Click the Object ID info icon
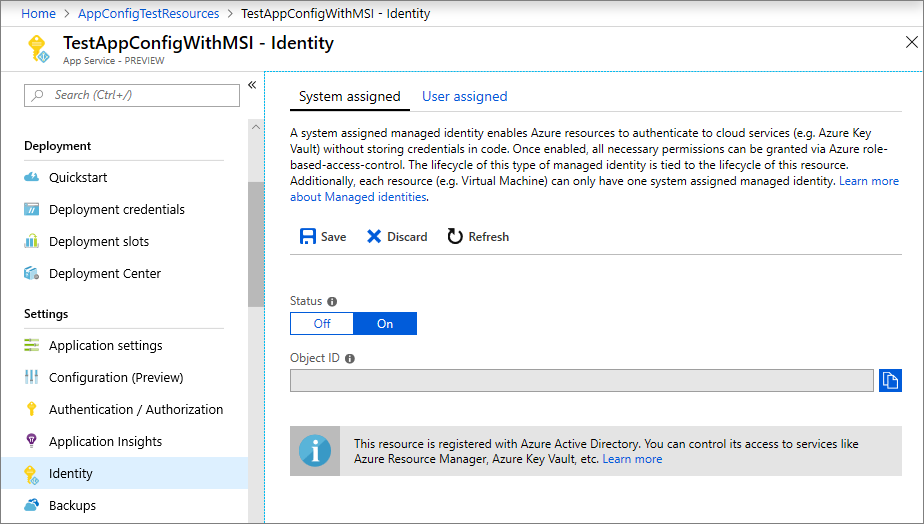Image resolution: width=924 pixels, height=524 pixels. [x=350, y=358]
